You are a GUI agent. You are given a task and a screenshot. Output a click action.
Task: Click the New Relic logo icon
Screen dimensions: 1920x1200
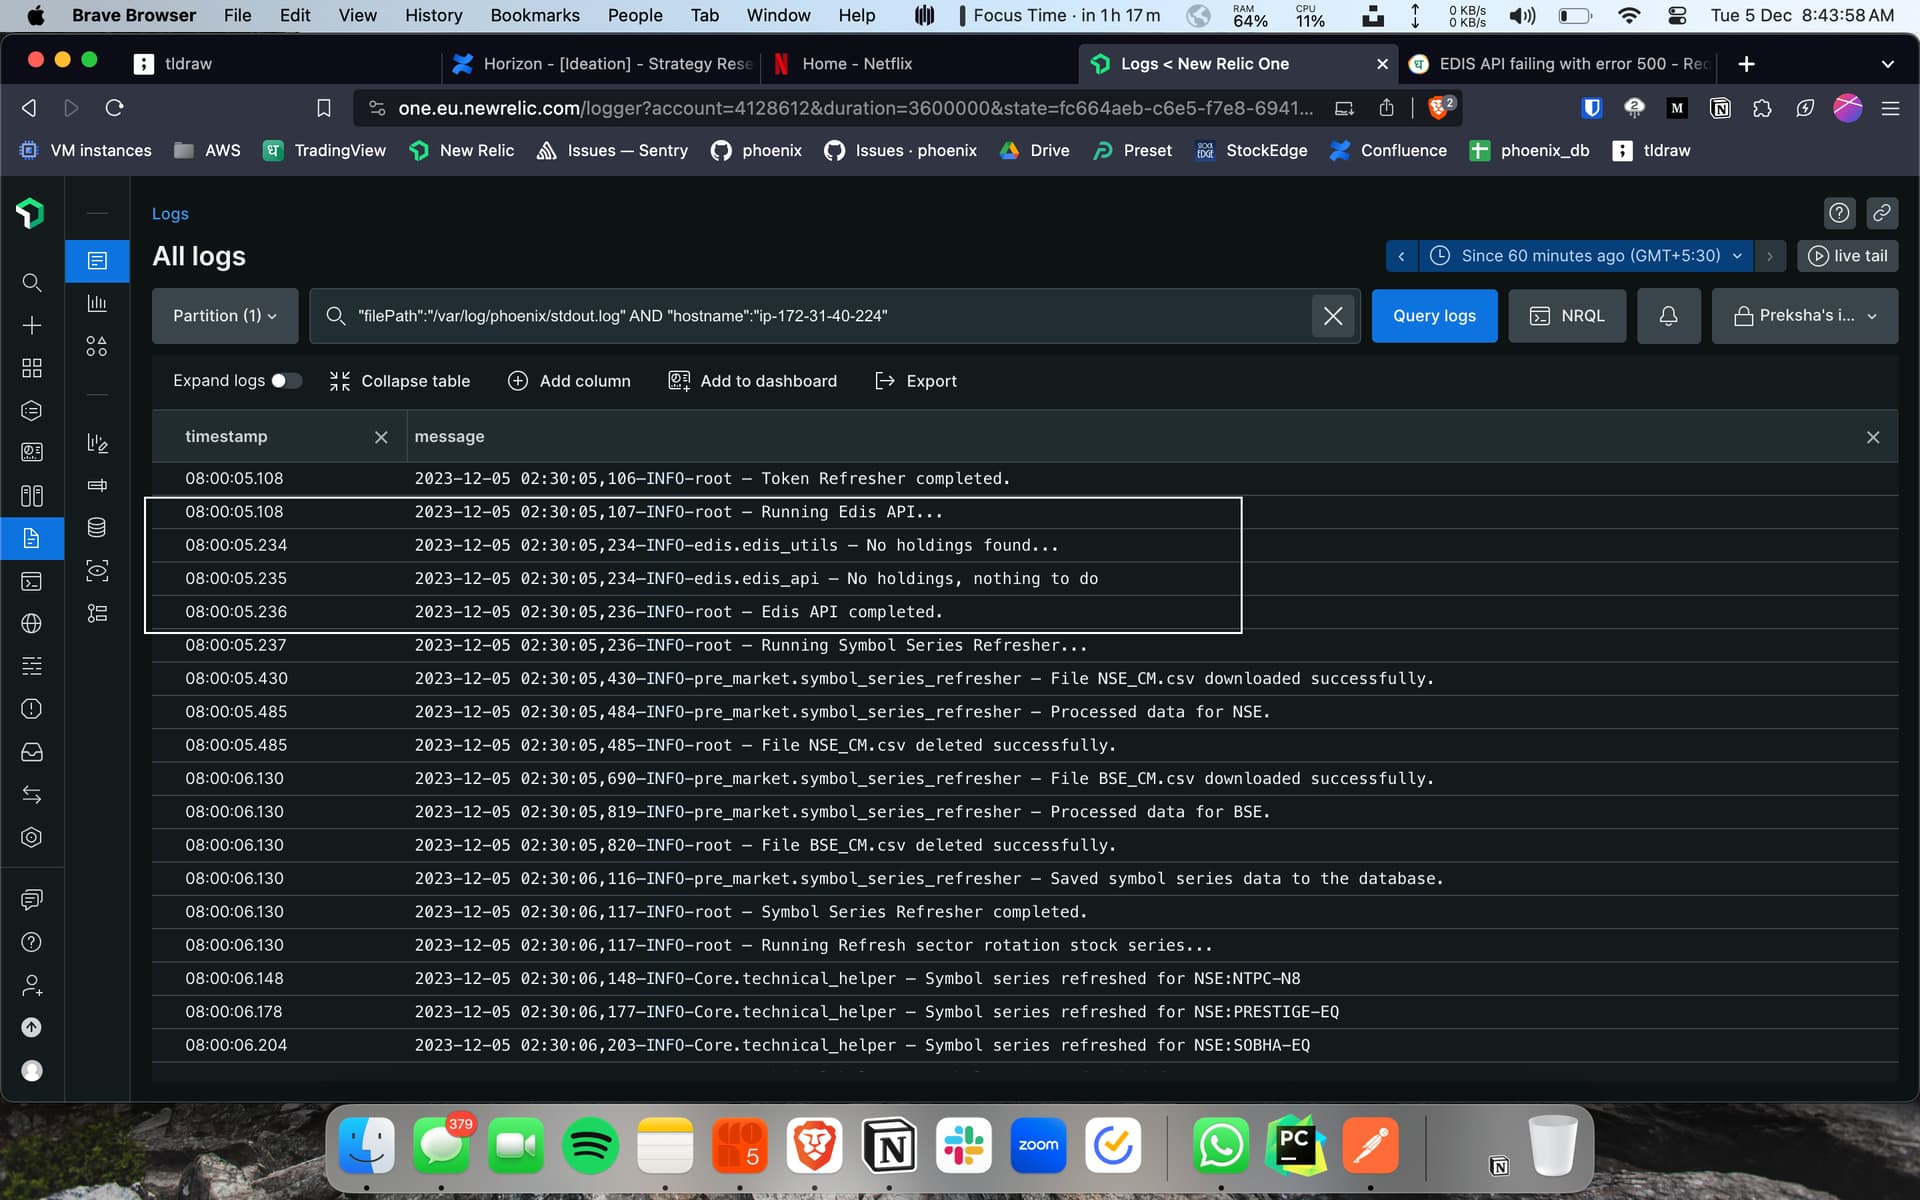(30, 212)
